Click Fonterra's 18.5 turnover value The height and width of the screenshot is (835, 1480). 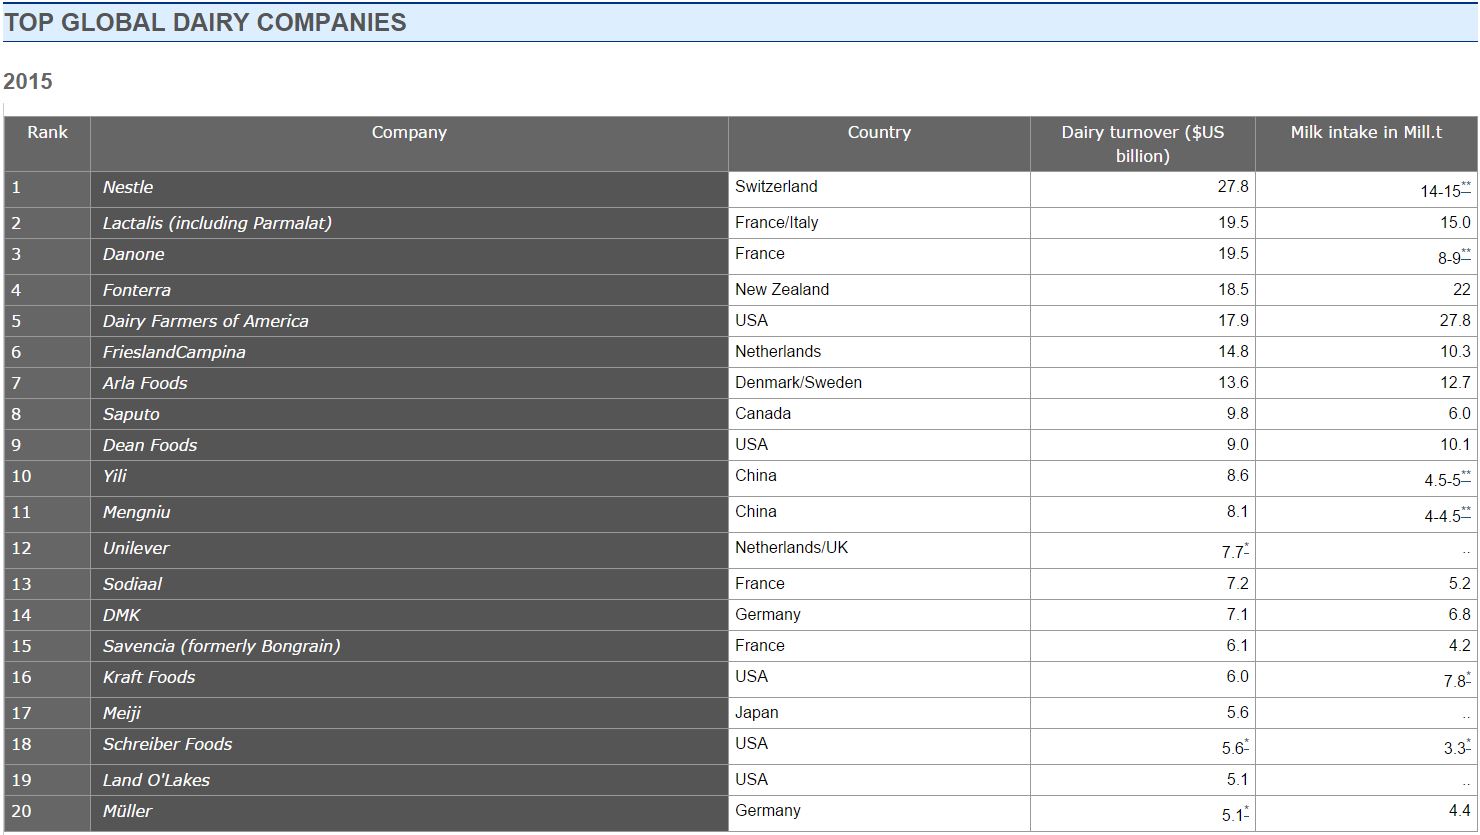1233,290
